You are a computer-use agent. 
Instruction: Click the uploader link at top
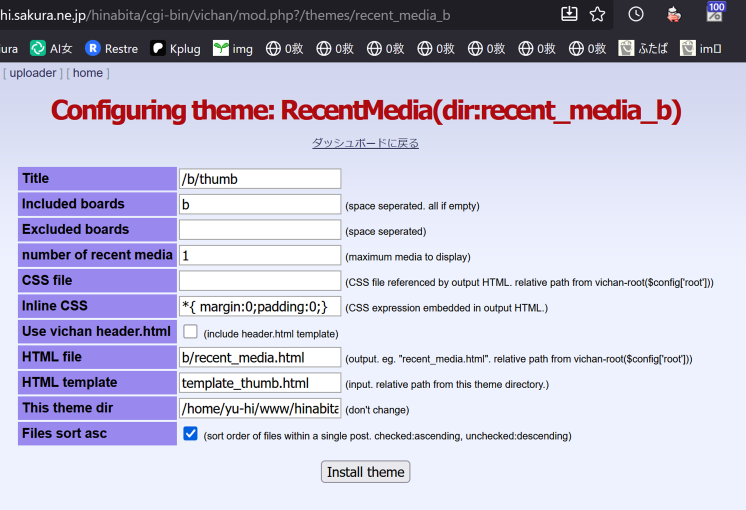[x=33, y=73]
